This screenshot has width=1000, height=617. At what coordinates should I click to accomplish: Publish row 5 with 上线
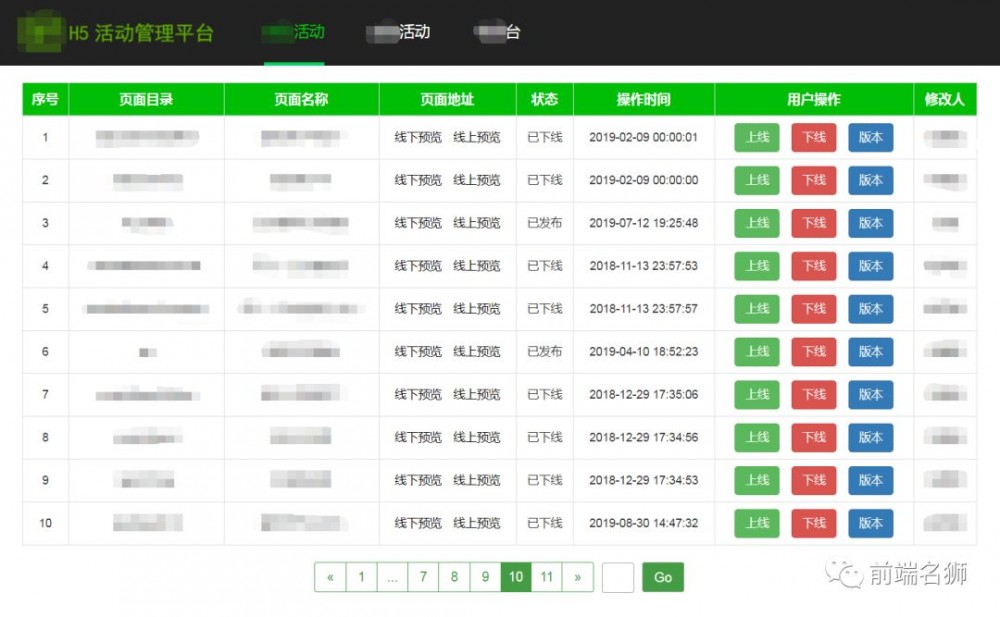click(756, 309)
